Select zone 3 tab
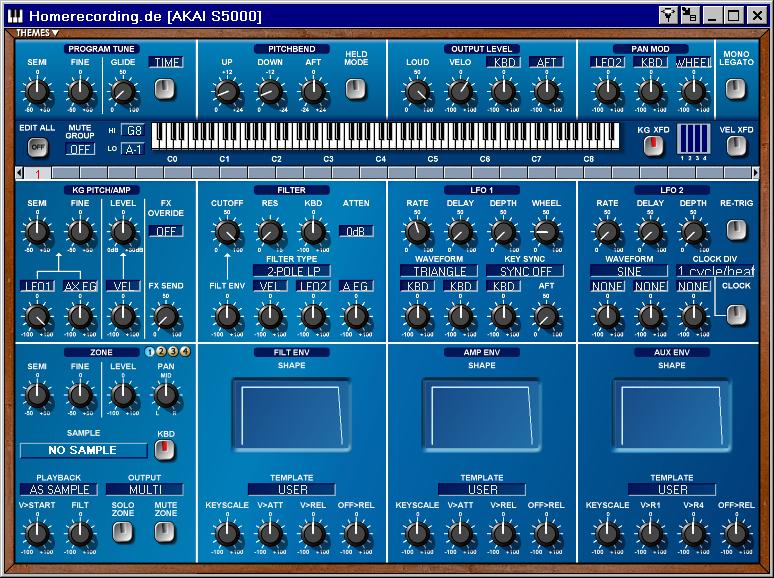This screenshot has height=578, width=774. [x=173, y=351]
